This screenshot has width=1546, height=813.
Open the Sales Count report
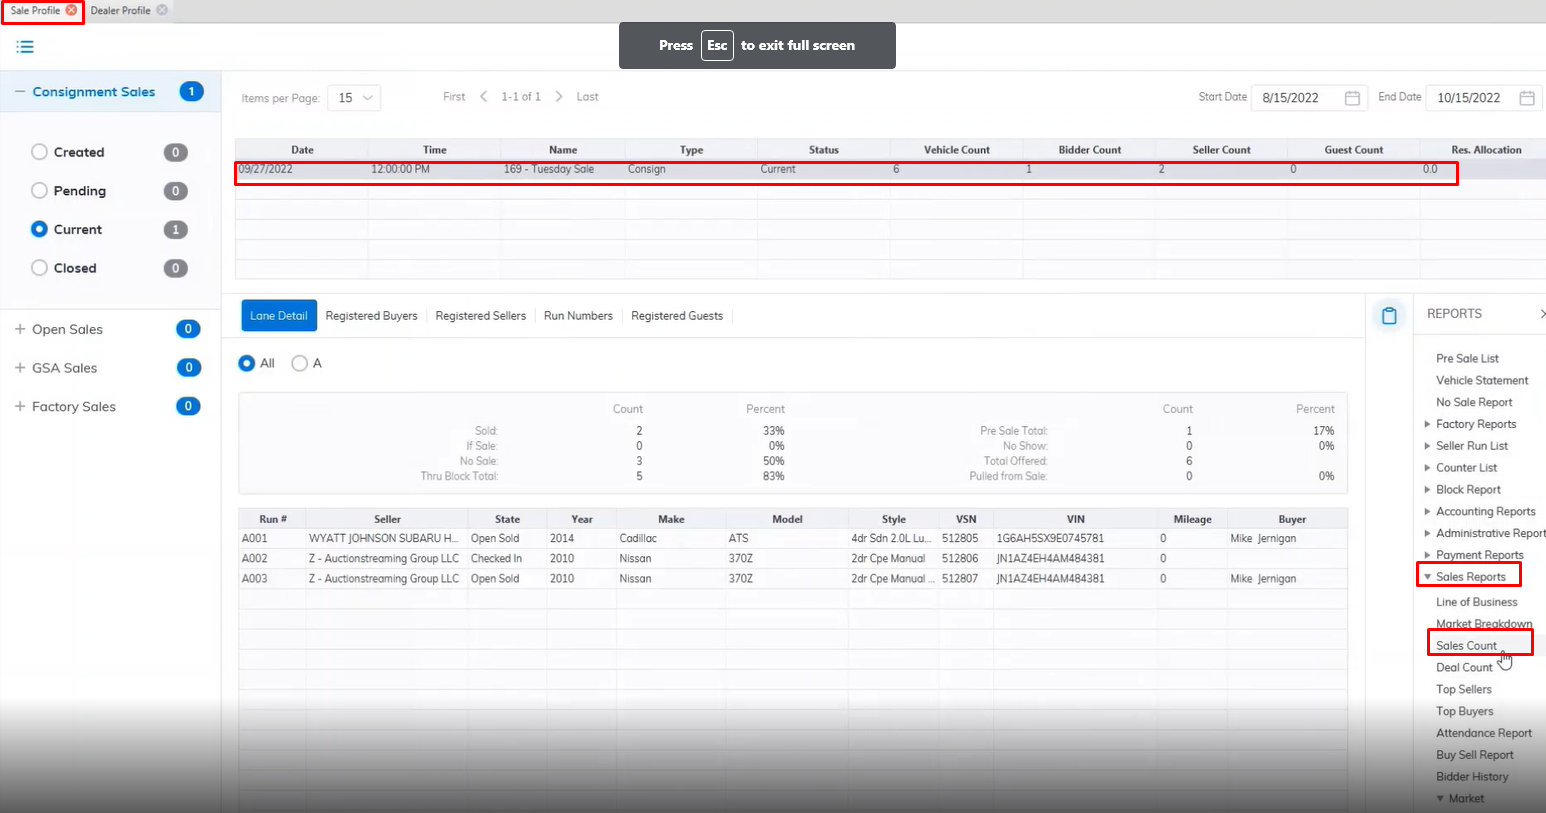pyautogui.click(x=1466, y=646)
